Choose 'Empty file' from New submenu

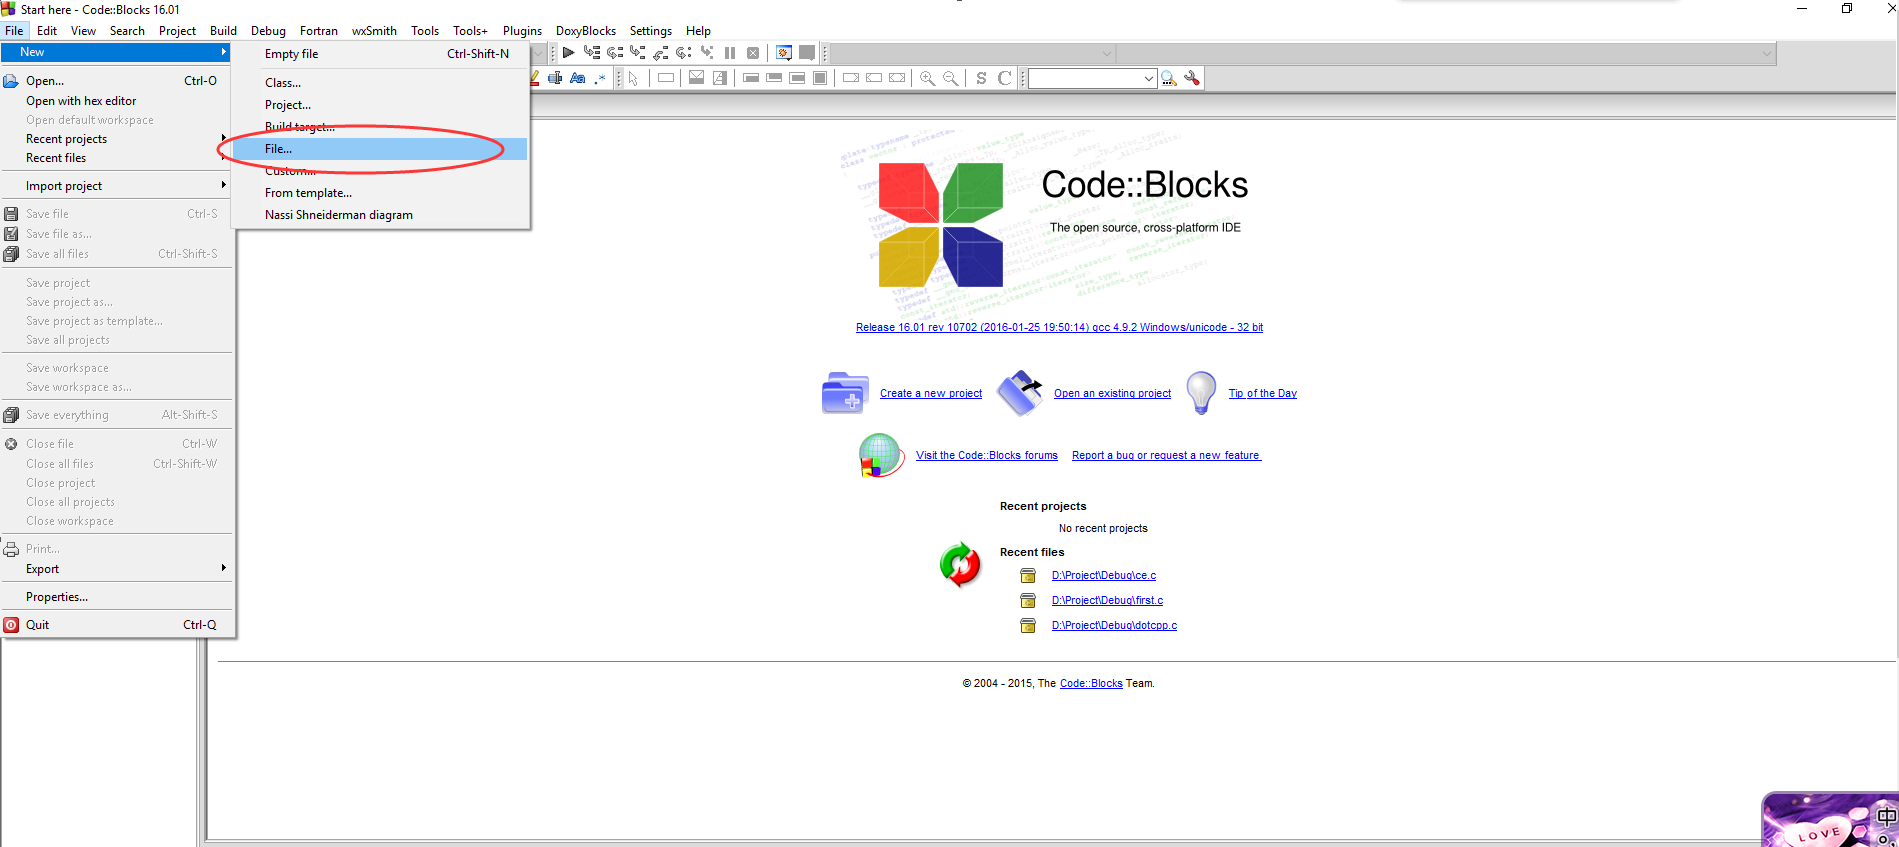(291, 54)
